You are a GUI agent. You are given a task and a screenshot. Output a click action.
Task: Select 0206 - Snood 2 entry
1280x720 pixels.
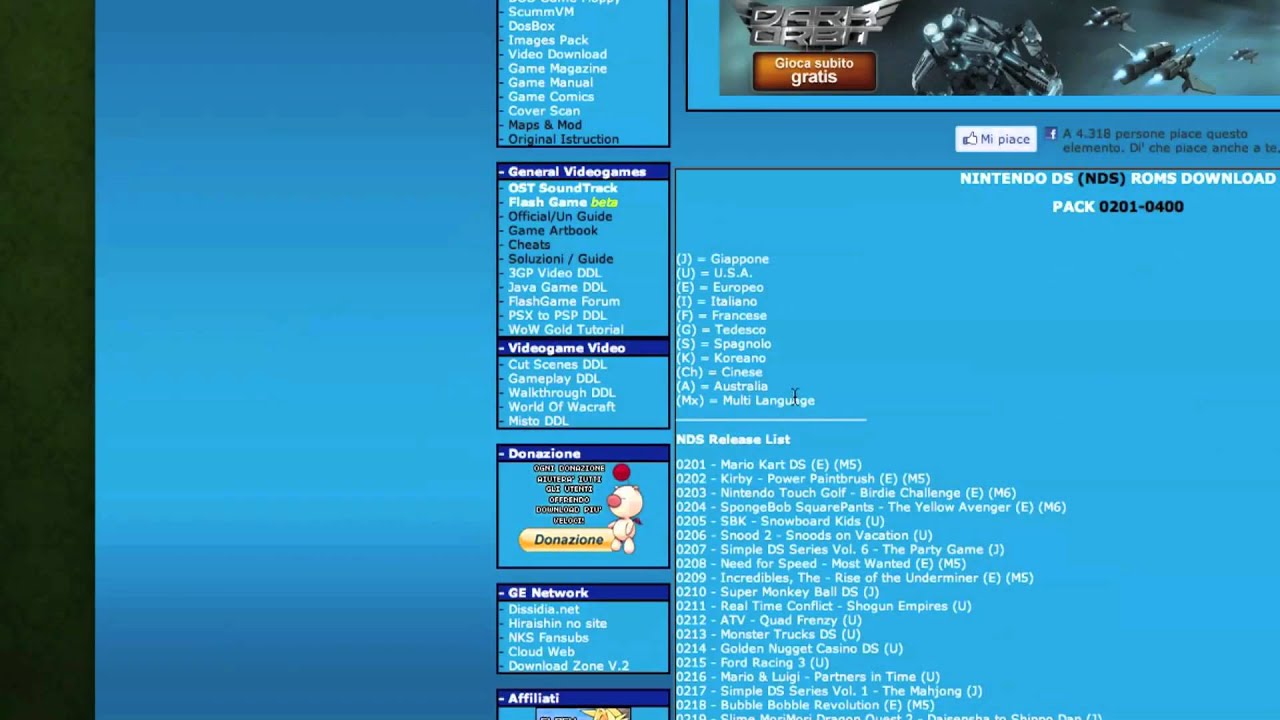804,535
